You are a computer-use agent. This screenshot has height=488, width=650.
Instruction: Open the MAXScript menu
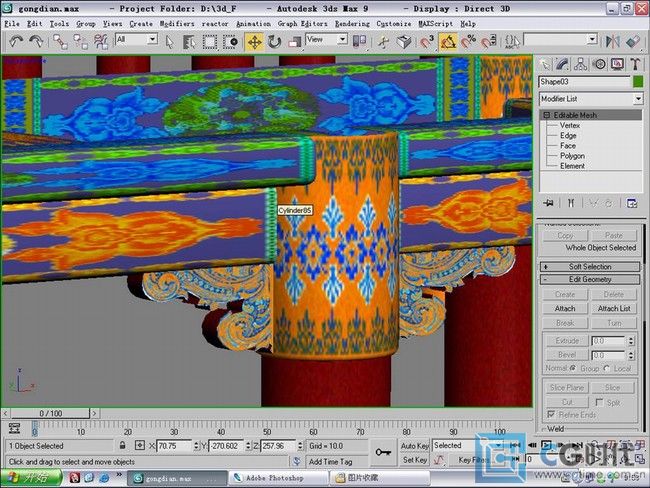pyautogui.click(x=435, y=24)
